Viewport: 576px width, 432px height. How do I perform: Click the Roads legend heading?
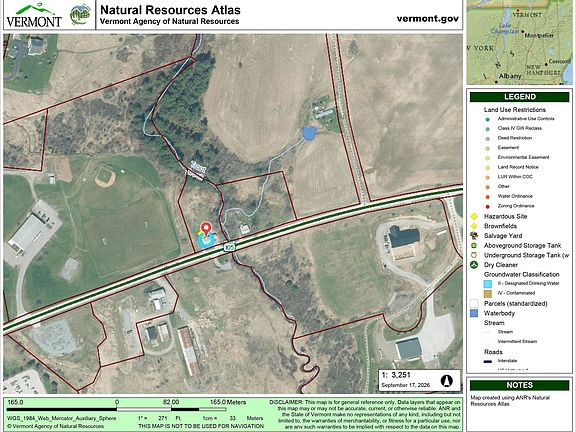click(493, 352)
